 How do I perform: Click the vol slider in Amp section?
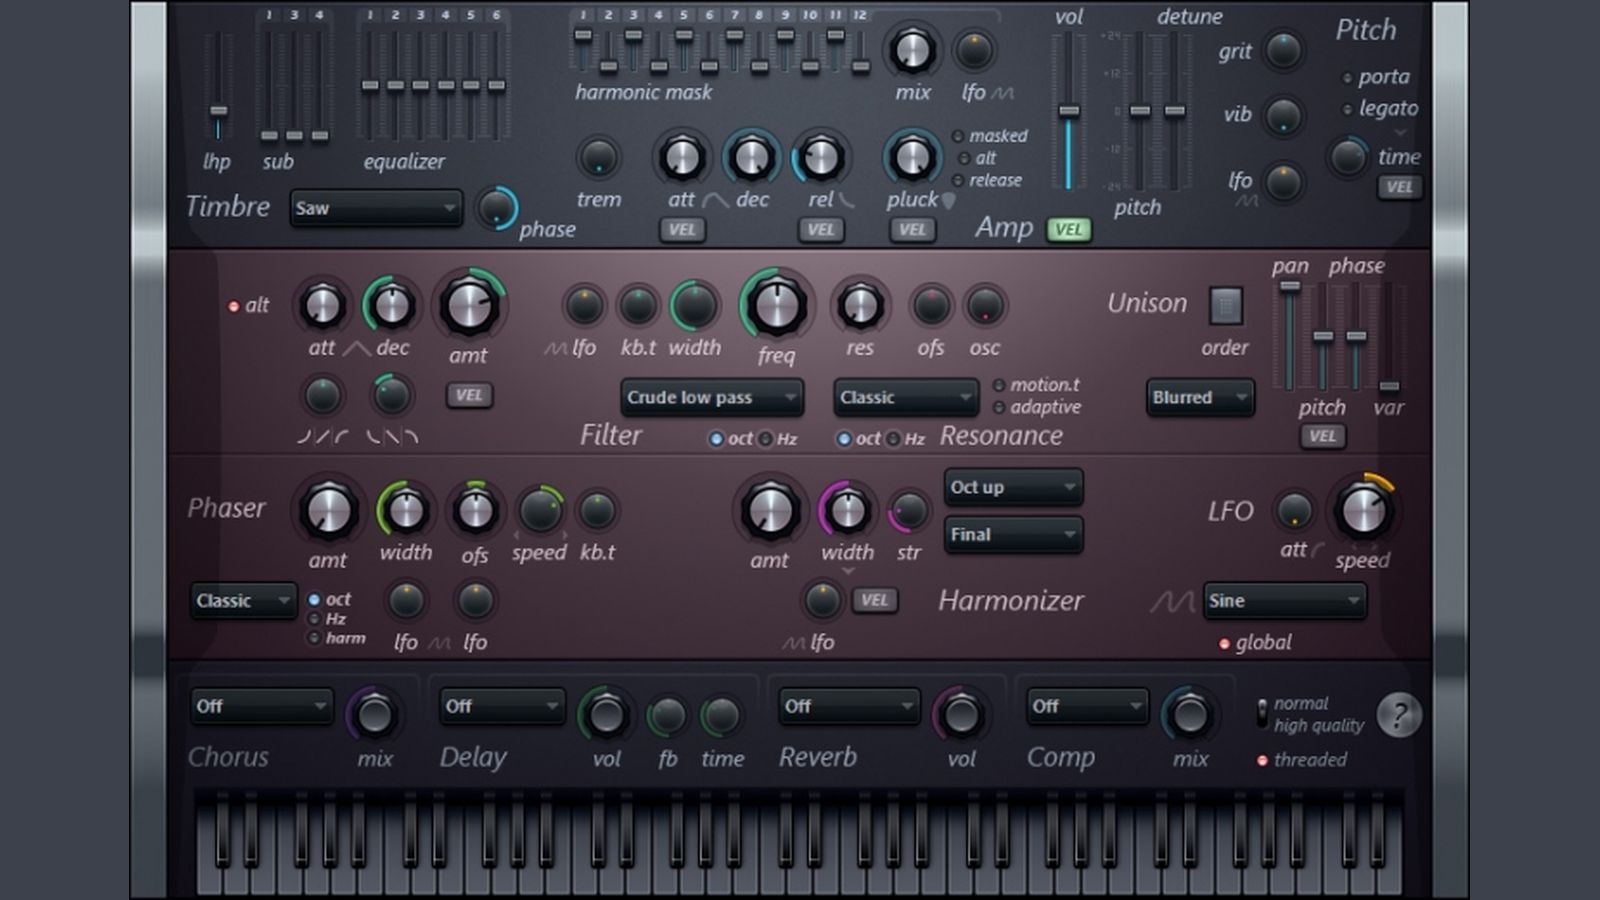pyautogui.click(x=1069, y=111)
